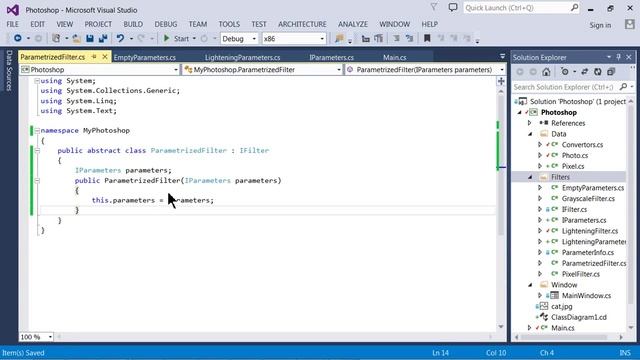The width and height of the screenshot is (640, 360).
Task: Open the ANALYZE menu
Action: point(353,24)
